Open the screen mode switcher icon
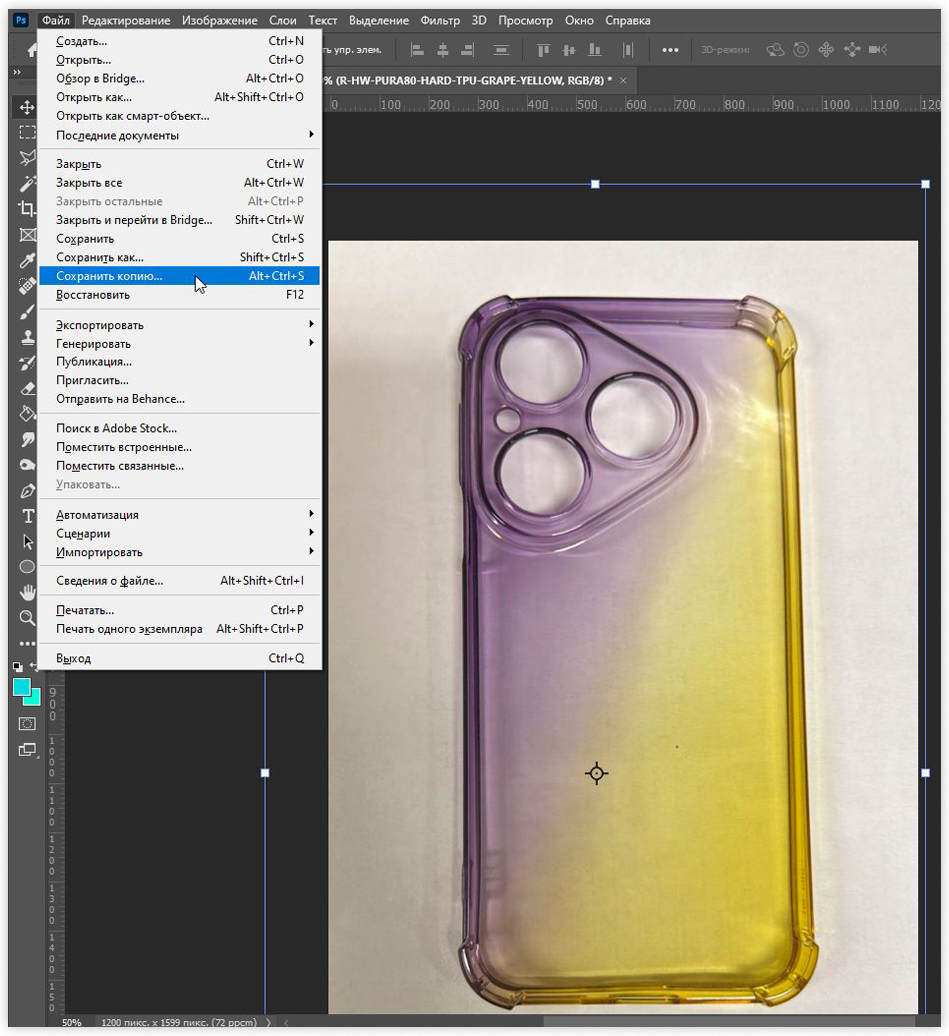 point(27,750)
